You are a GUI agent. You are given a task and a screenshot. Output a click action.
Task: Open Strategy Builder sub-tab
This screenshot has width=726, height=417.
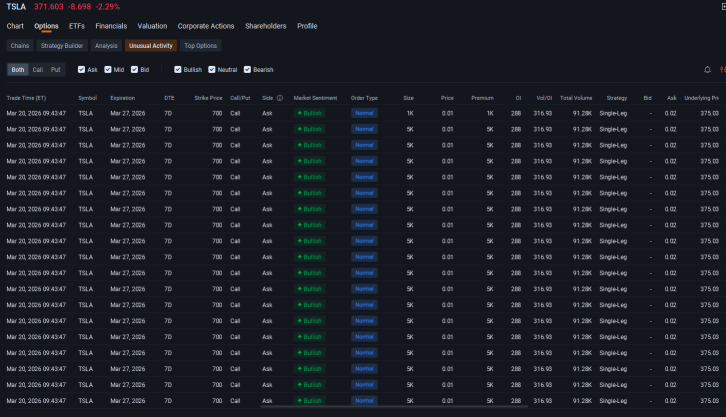click(62, 45)
